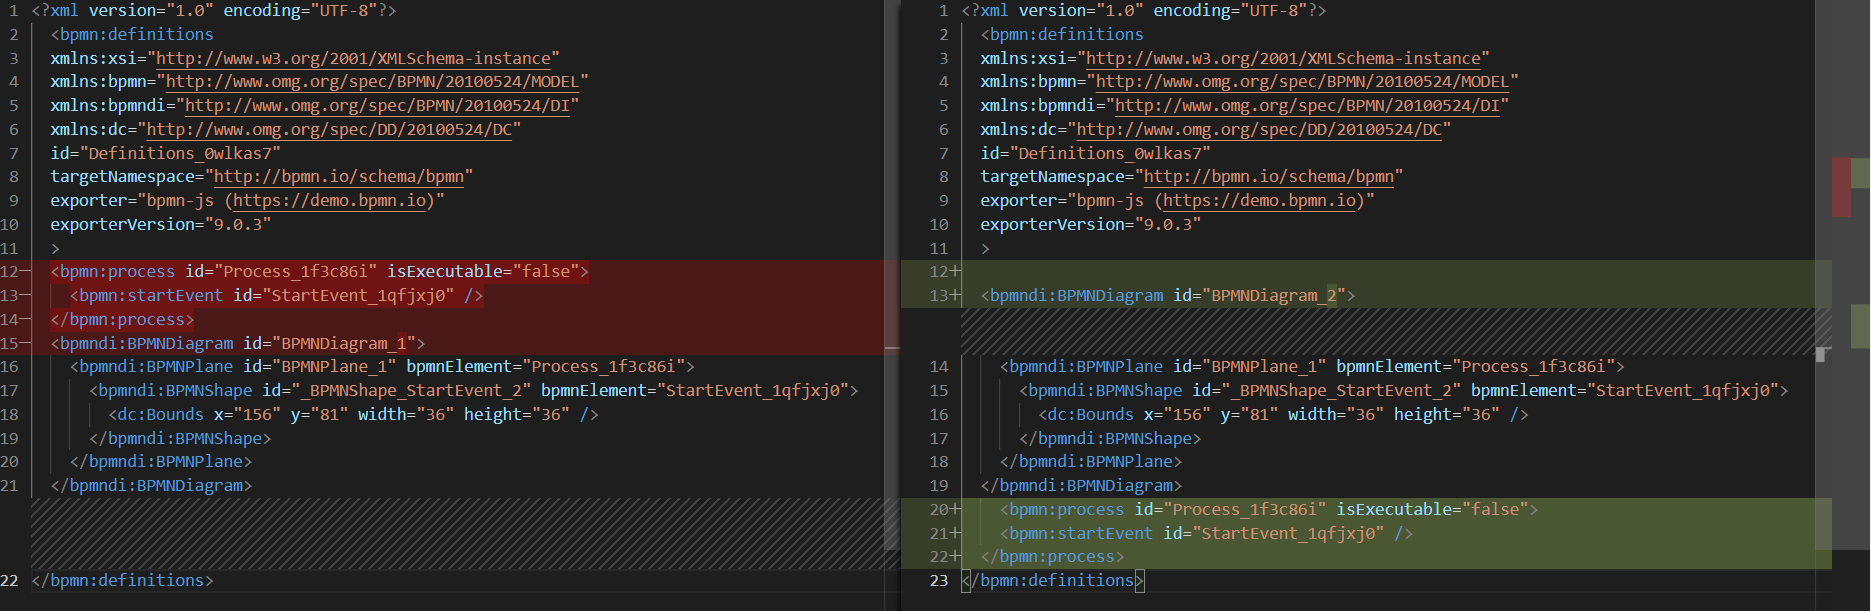1871x611 pixels.
Task: Open the DD/20100524/DC link in the left editor
Action: (329, 129)
